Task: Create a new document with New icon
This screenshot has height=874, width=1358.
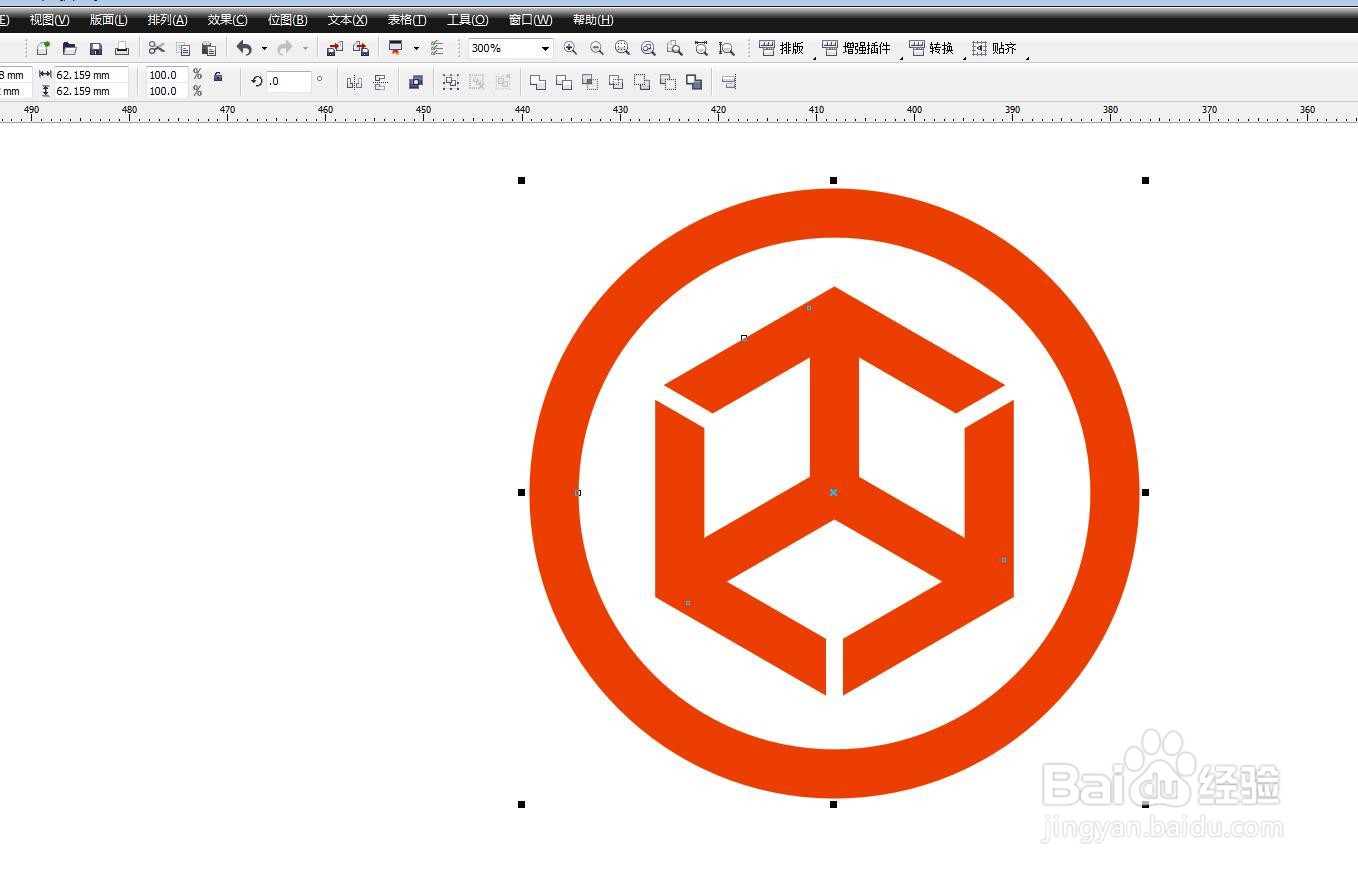Action: [x=43, y=48]
